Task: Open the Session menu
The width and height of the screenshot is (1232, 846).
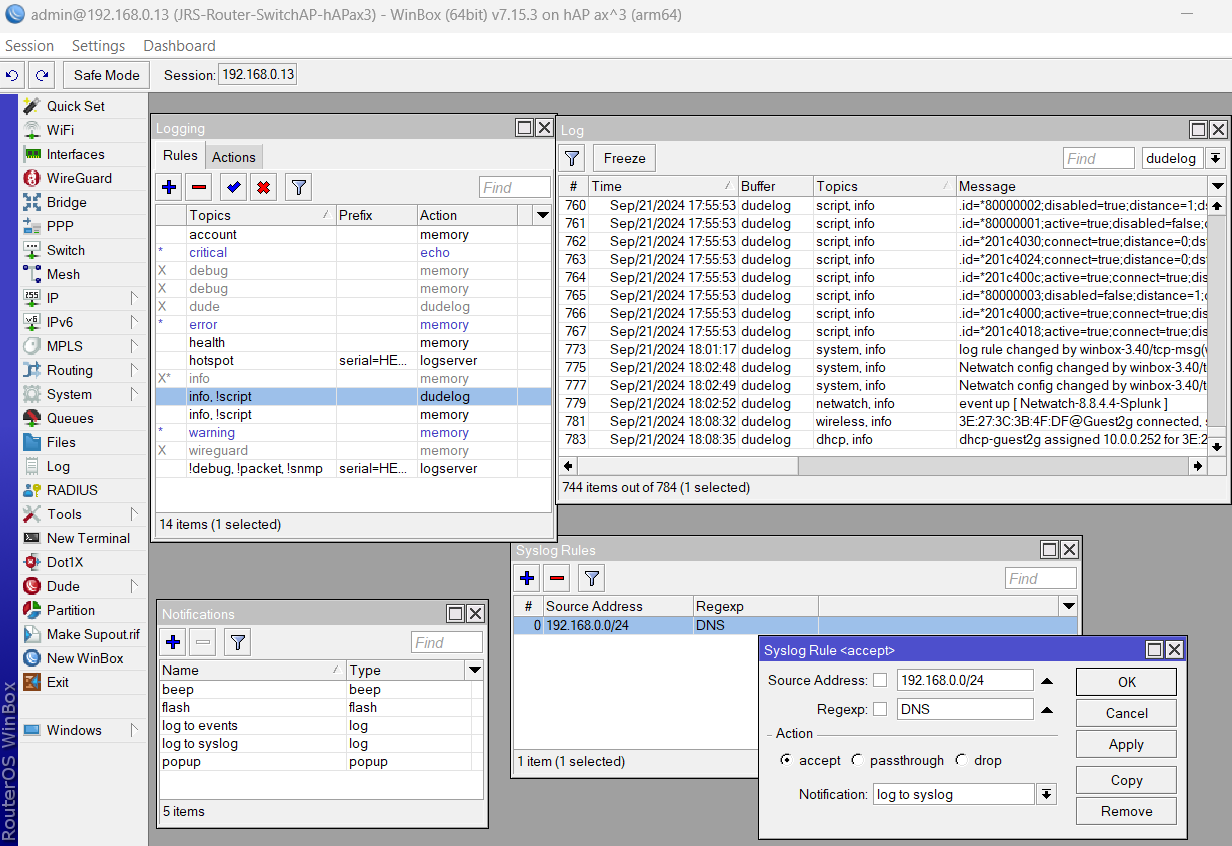Action: point(29,45)
